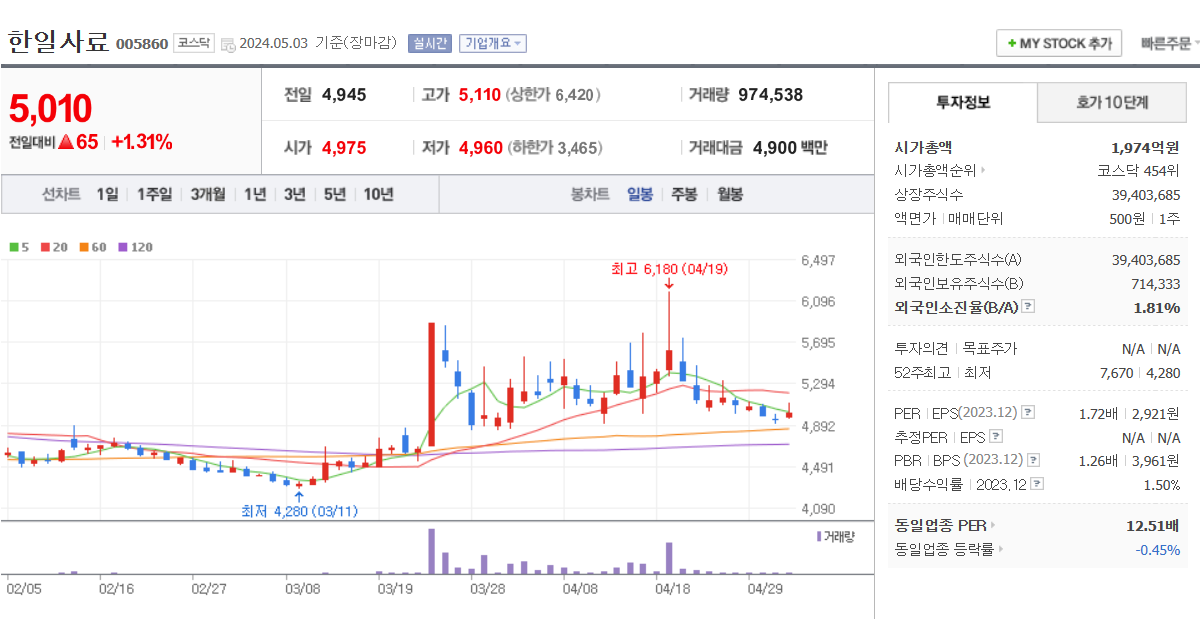Open the 기업개요 dropdown
This screenshot has height=619, width=1200.
click(x=492, y=43)
